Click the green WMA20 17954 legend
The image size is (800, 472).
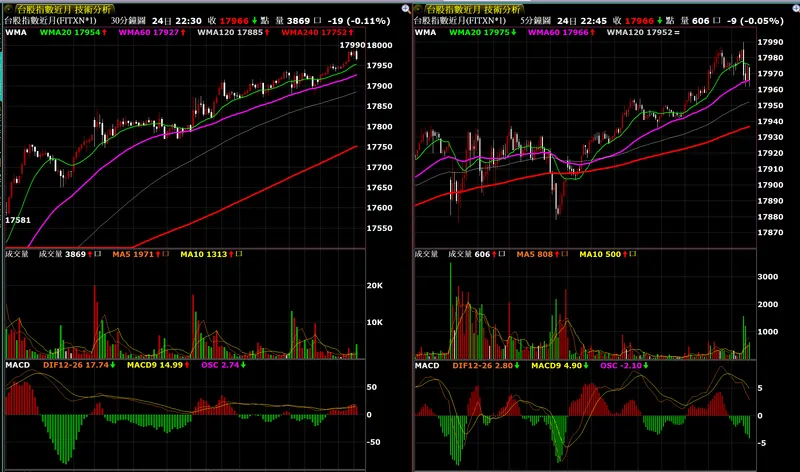click(x=73, y=32)
